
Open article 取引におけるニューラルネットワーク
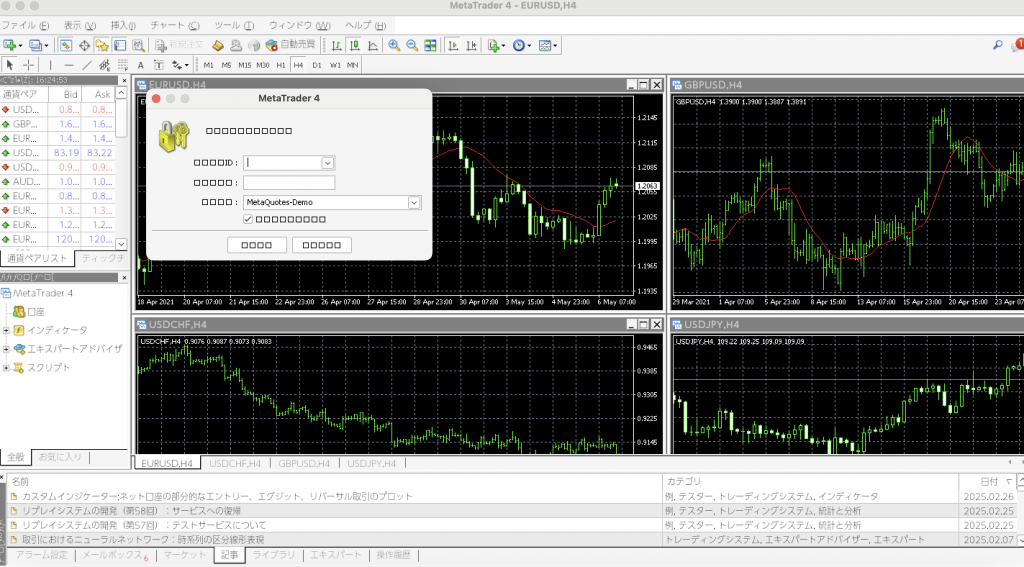coord(143,540)
